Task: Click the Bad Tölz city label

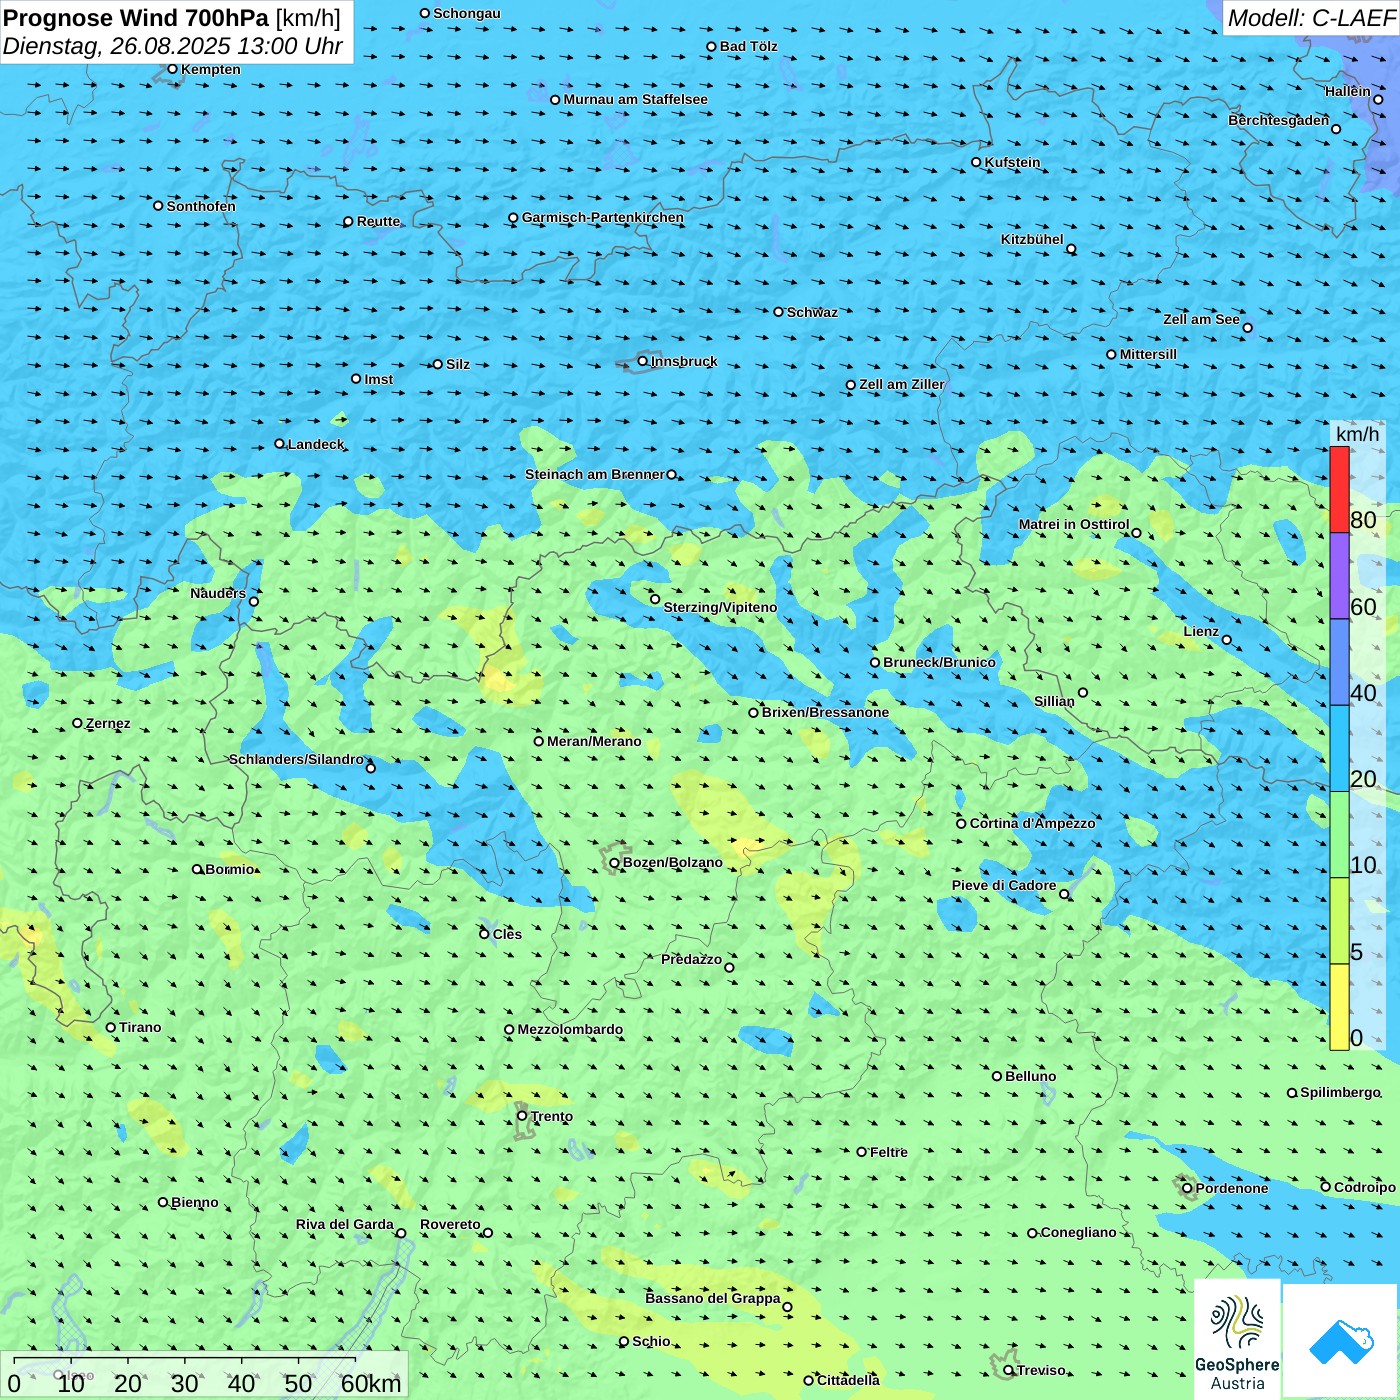Action: [749, 46]
